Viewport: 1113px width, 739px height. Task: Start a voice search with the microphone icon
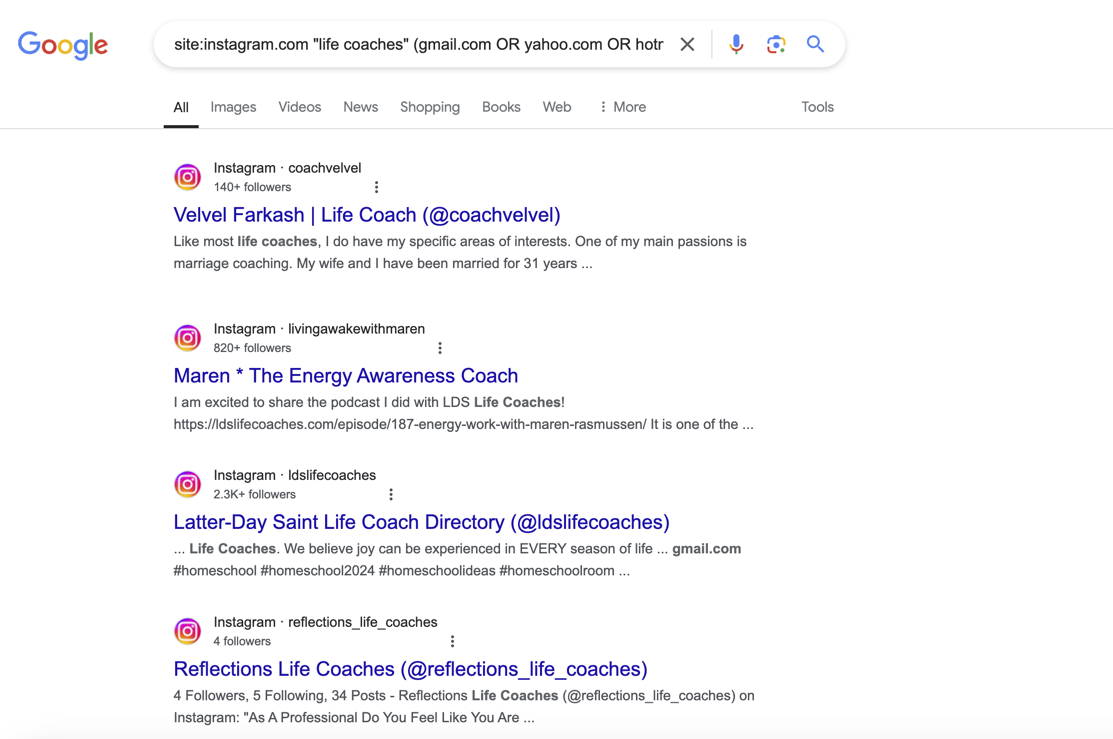click(736, 44)
